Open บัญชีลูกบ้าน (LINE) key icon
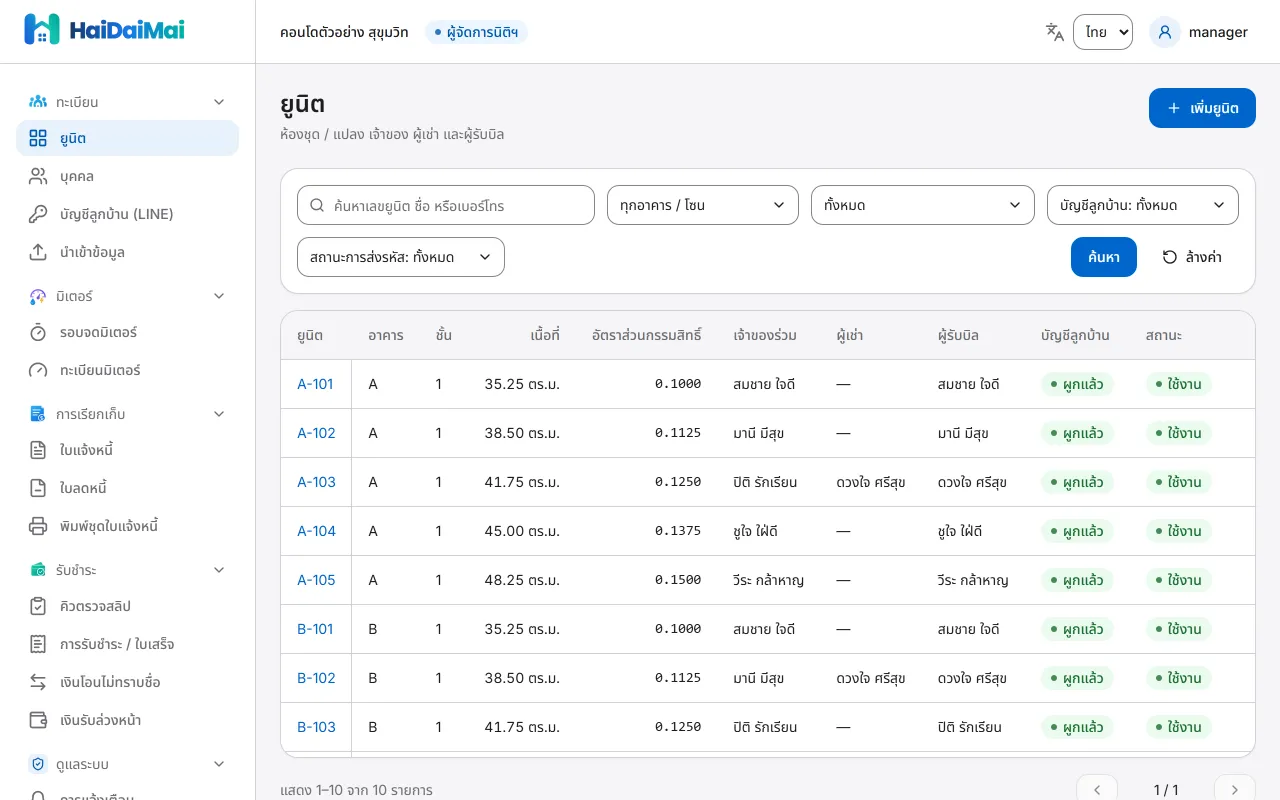 point(38,214)
